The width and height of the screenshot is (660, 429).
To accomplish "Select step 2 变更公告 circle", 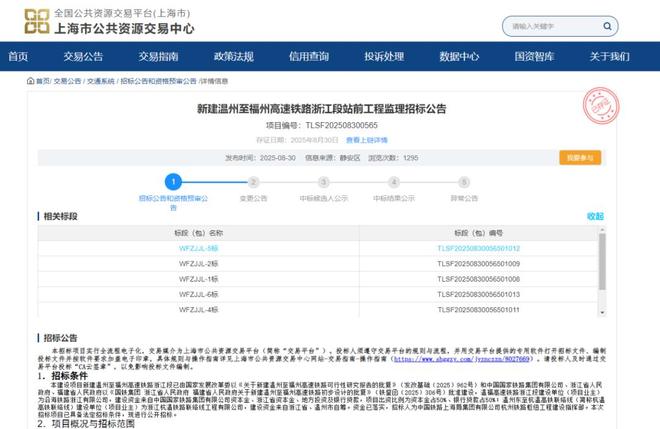I will point(253,182).
